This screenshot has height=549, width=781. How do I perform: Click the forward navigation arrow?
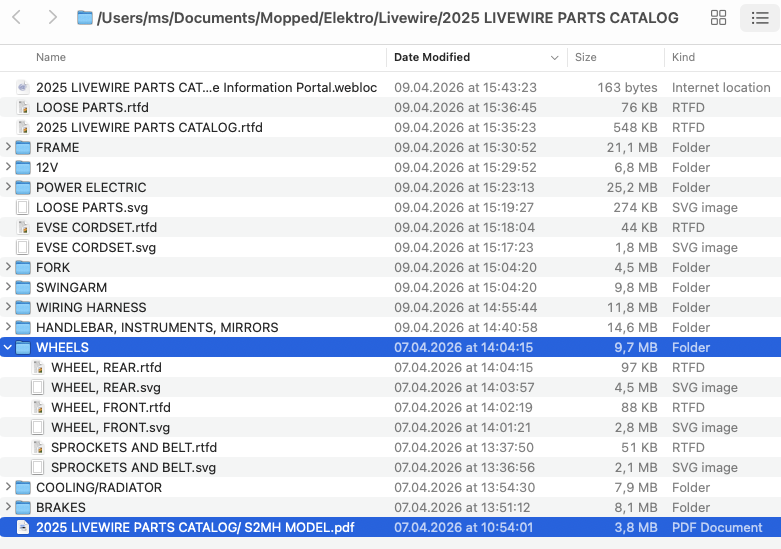click(52, 17)
